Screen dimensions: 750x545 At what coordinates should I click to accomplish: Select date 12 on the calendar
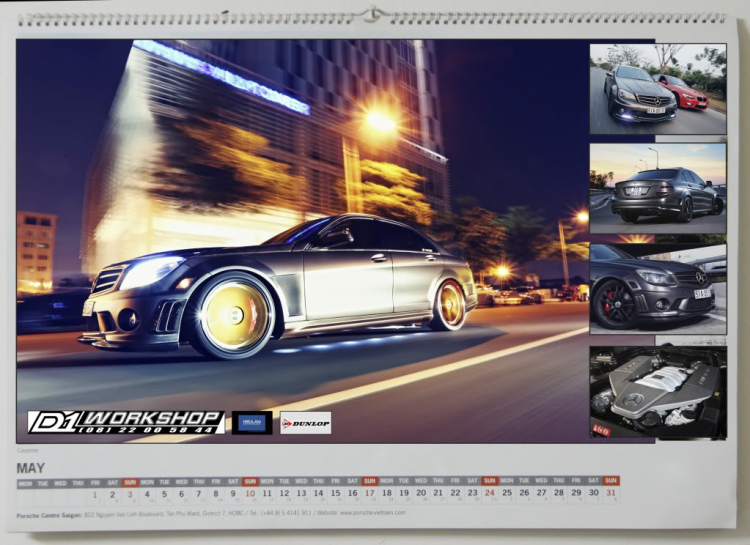[284, 493]
